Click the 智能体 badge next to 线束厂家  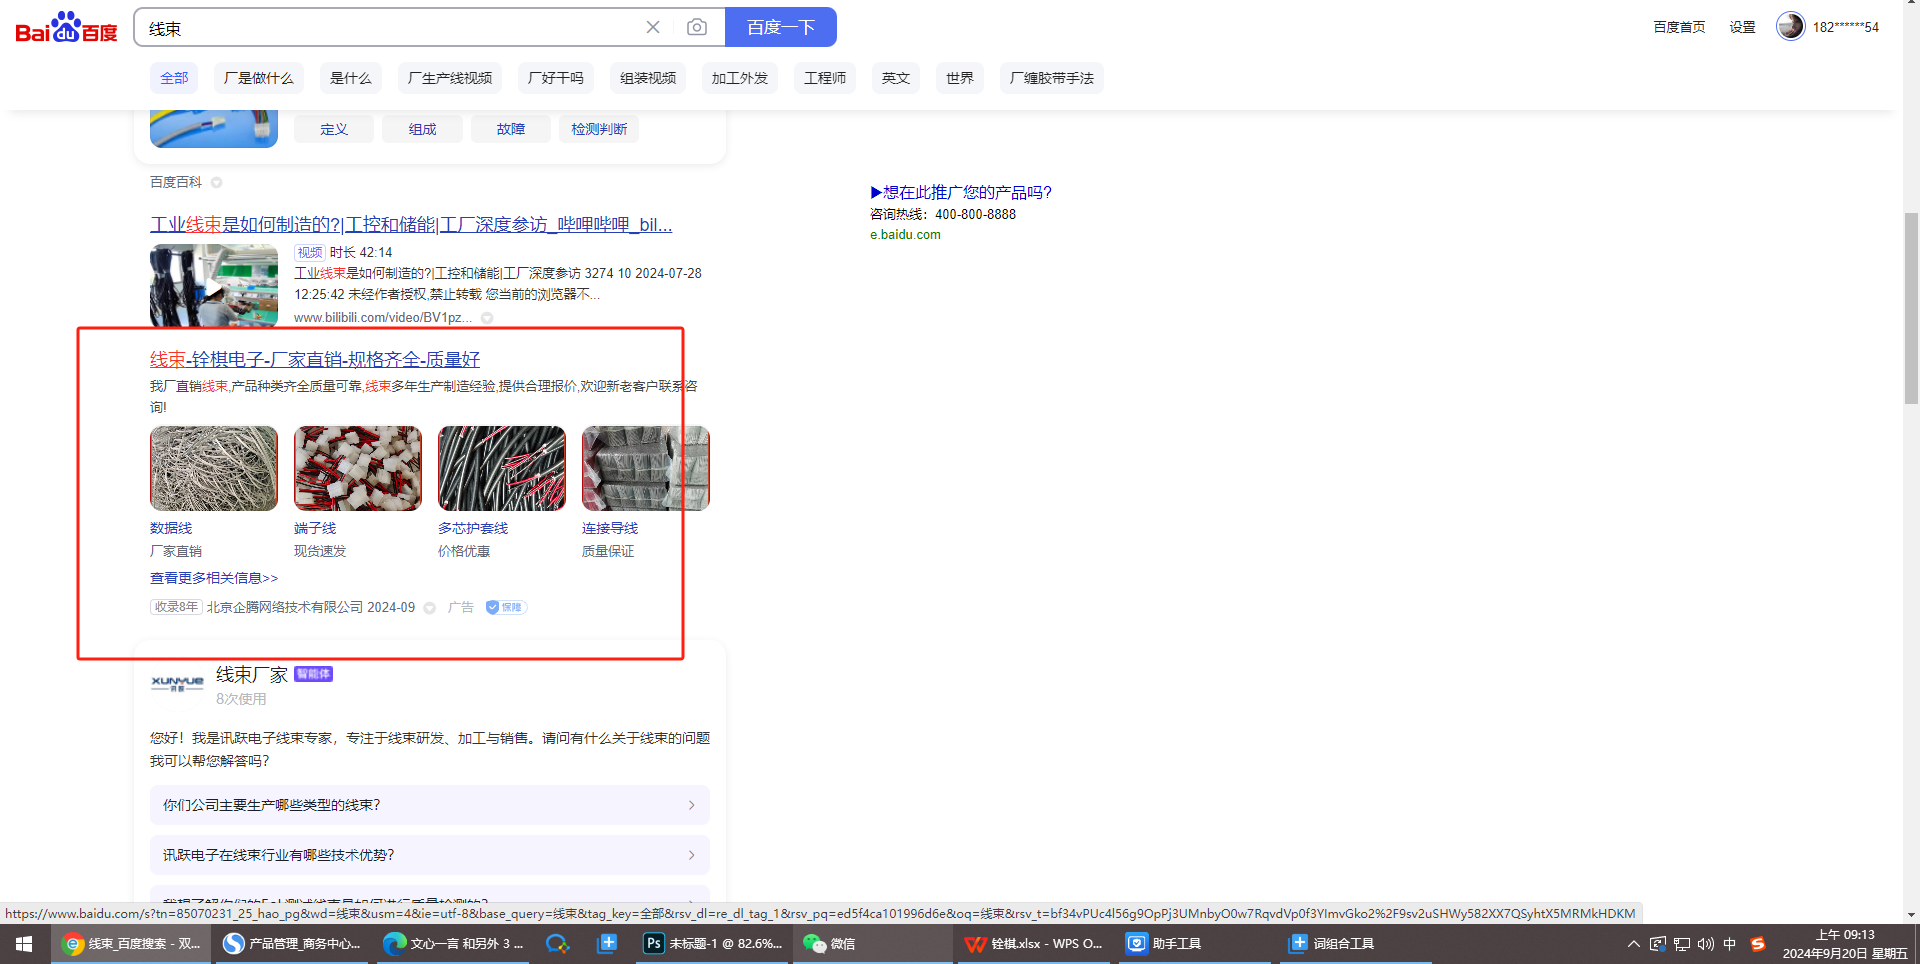pos(314,674)
